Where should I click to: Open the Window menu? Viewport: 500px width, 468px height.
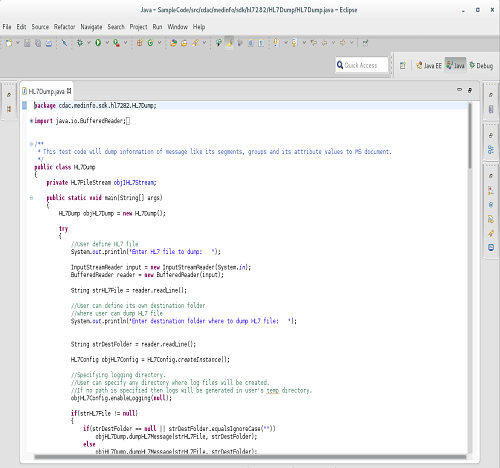coord(177,27)
